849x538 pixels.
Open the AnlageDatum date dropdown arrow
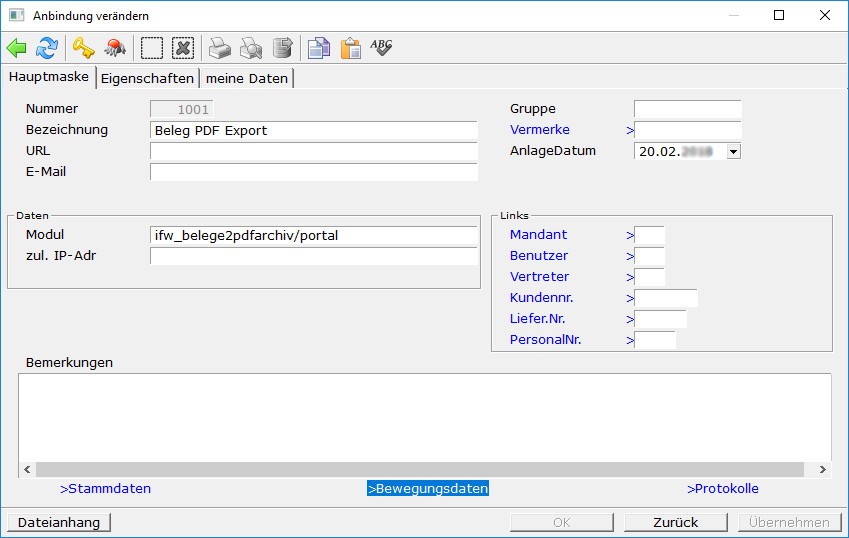[733, 152]
